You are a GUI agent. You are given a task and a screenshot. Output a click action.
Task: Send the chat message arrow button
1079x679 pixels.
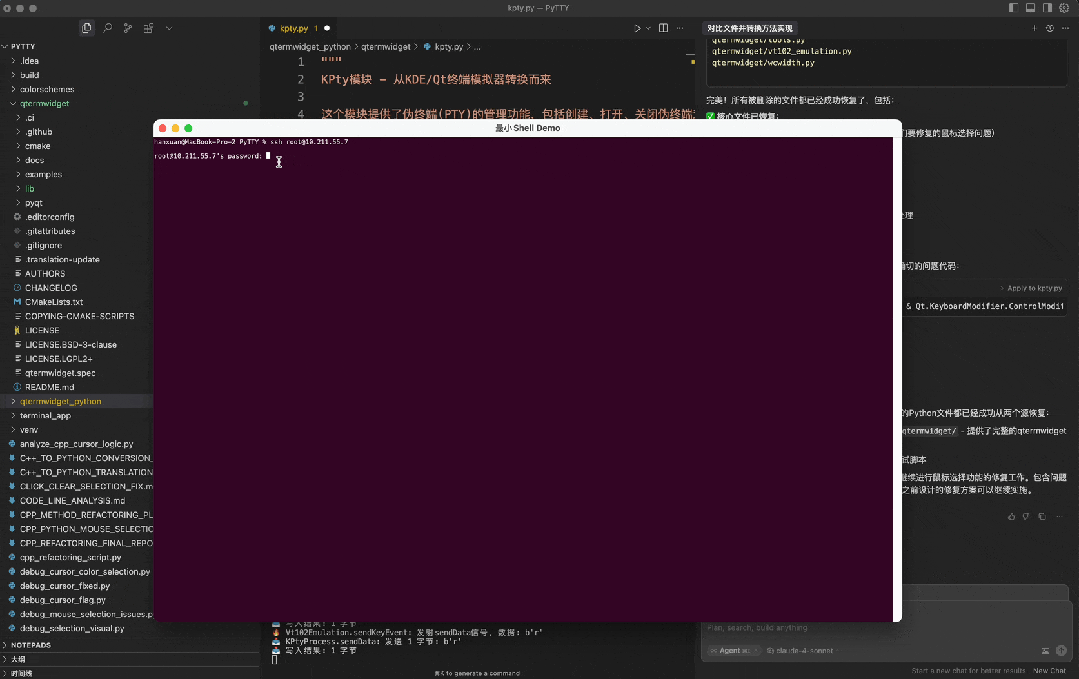[1061, 651]
